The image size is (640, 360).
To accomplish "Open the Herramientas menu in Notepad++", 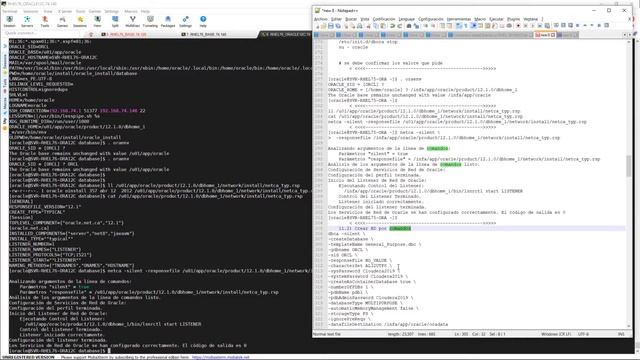I will pos(459,19).
